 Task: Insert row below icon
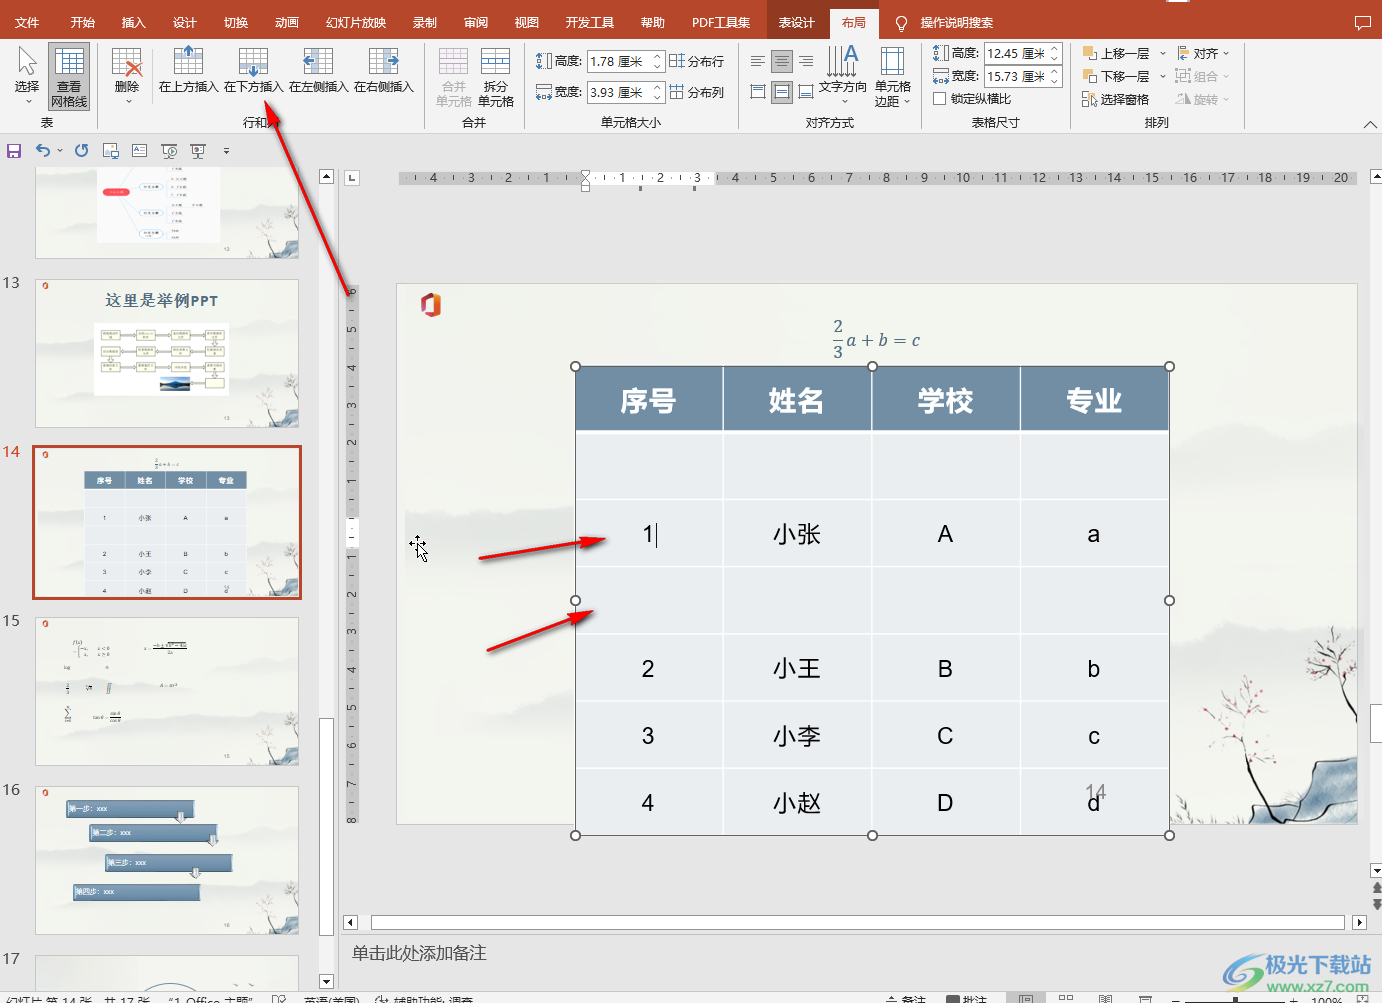click(253, 61)
